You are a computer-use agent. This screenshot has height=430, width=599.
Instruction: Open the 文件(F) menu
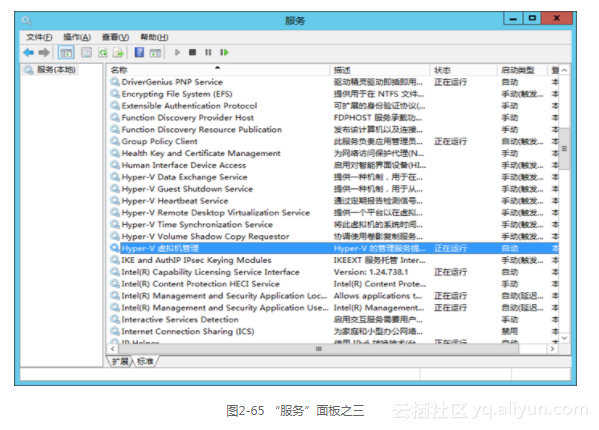[x=39, y=37]
